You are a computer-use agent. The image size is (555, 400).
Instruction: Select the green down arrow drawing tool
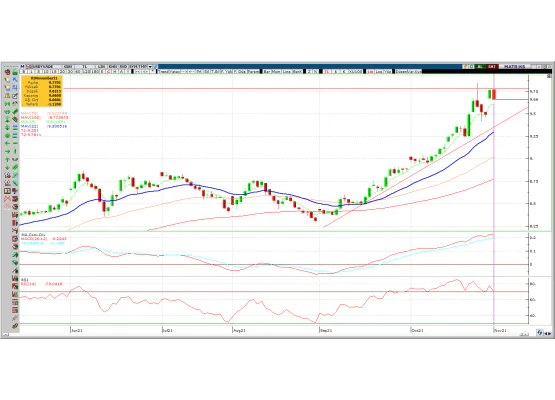coord(7,167)
